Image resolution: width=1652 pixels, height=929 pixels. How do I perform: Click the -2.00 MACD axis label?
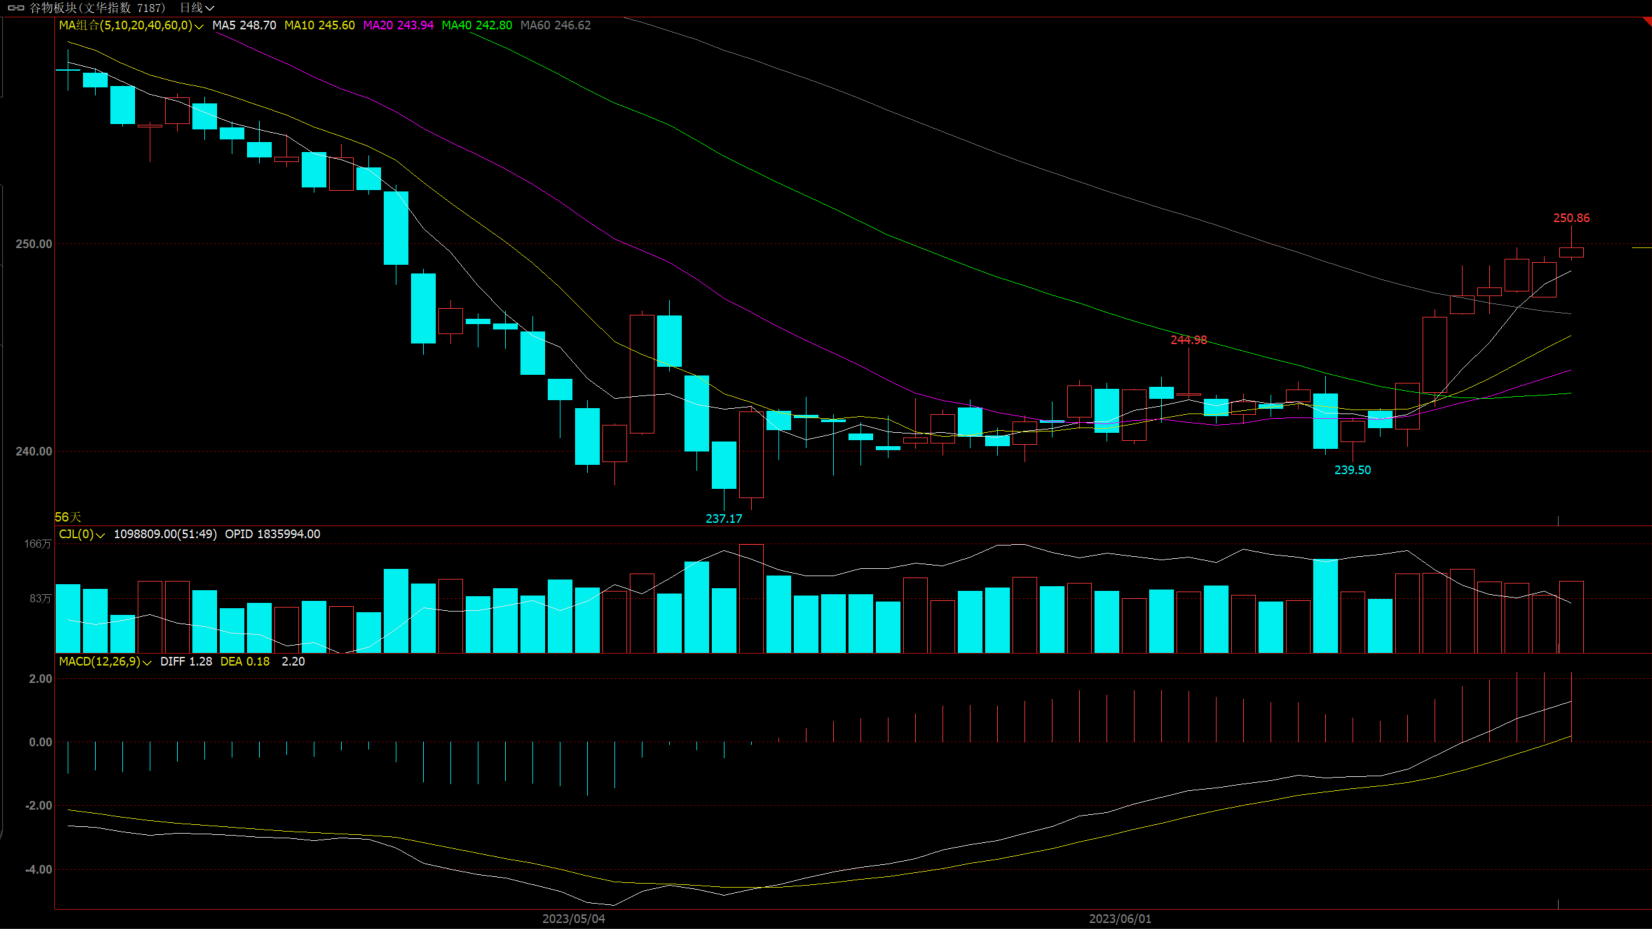(38, 806)
